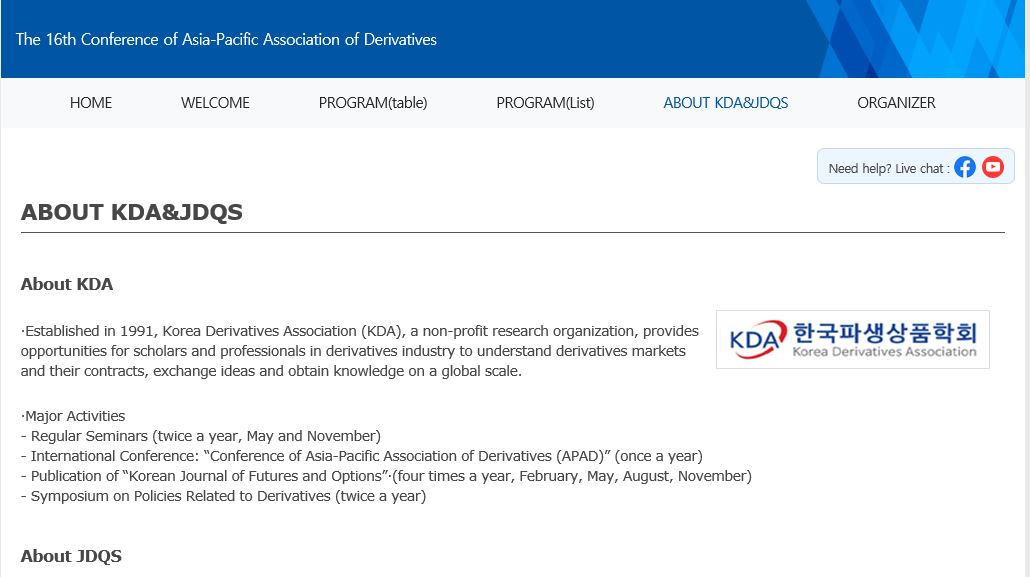Open the YouTube live chat icon

tap(993, 167)
